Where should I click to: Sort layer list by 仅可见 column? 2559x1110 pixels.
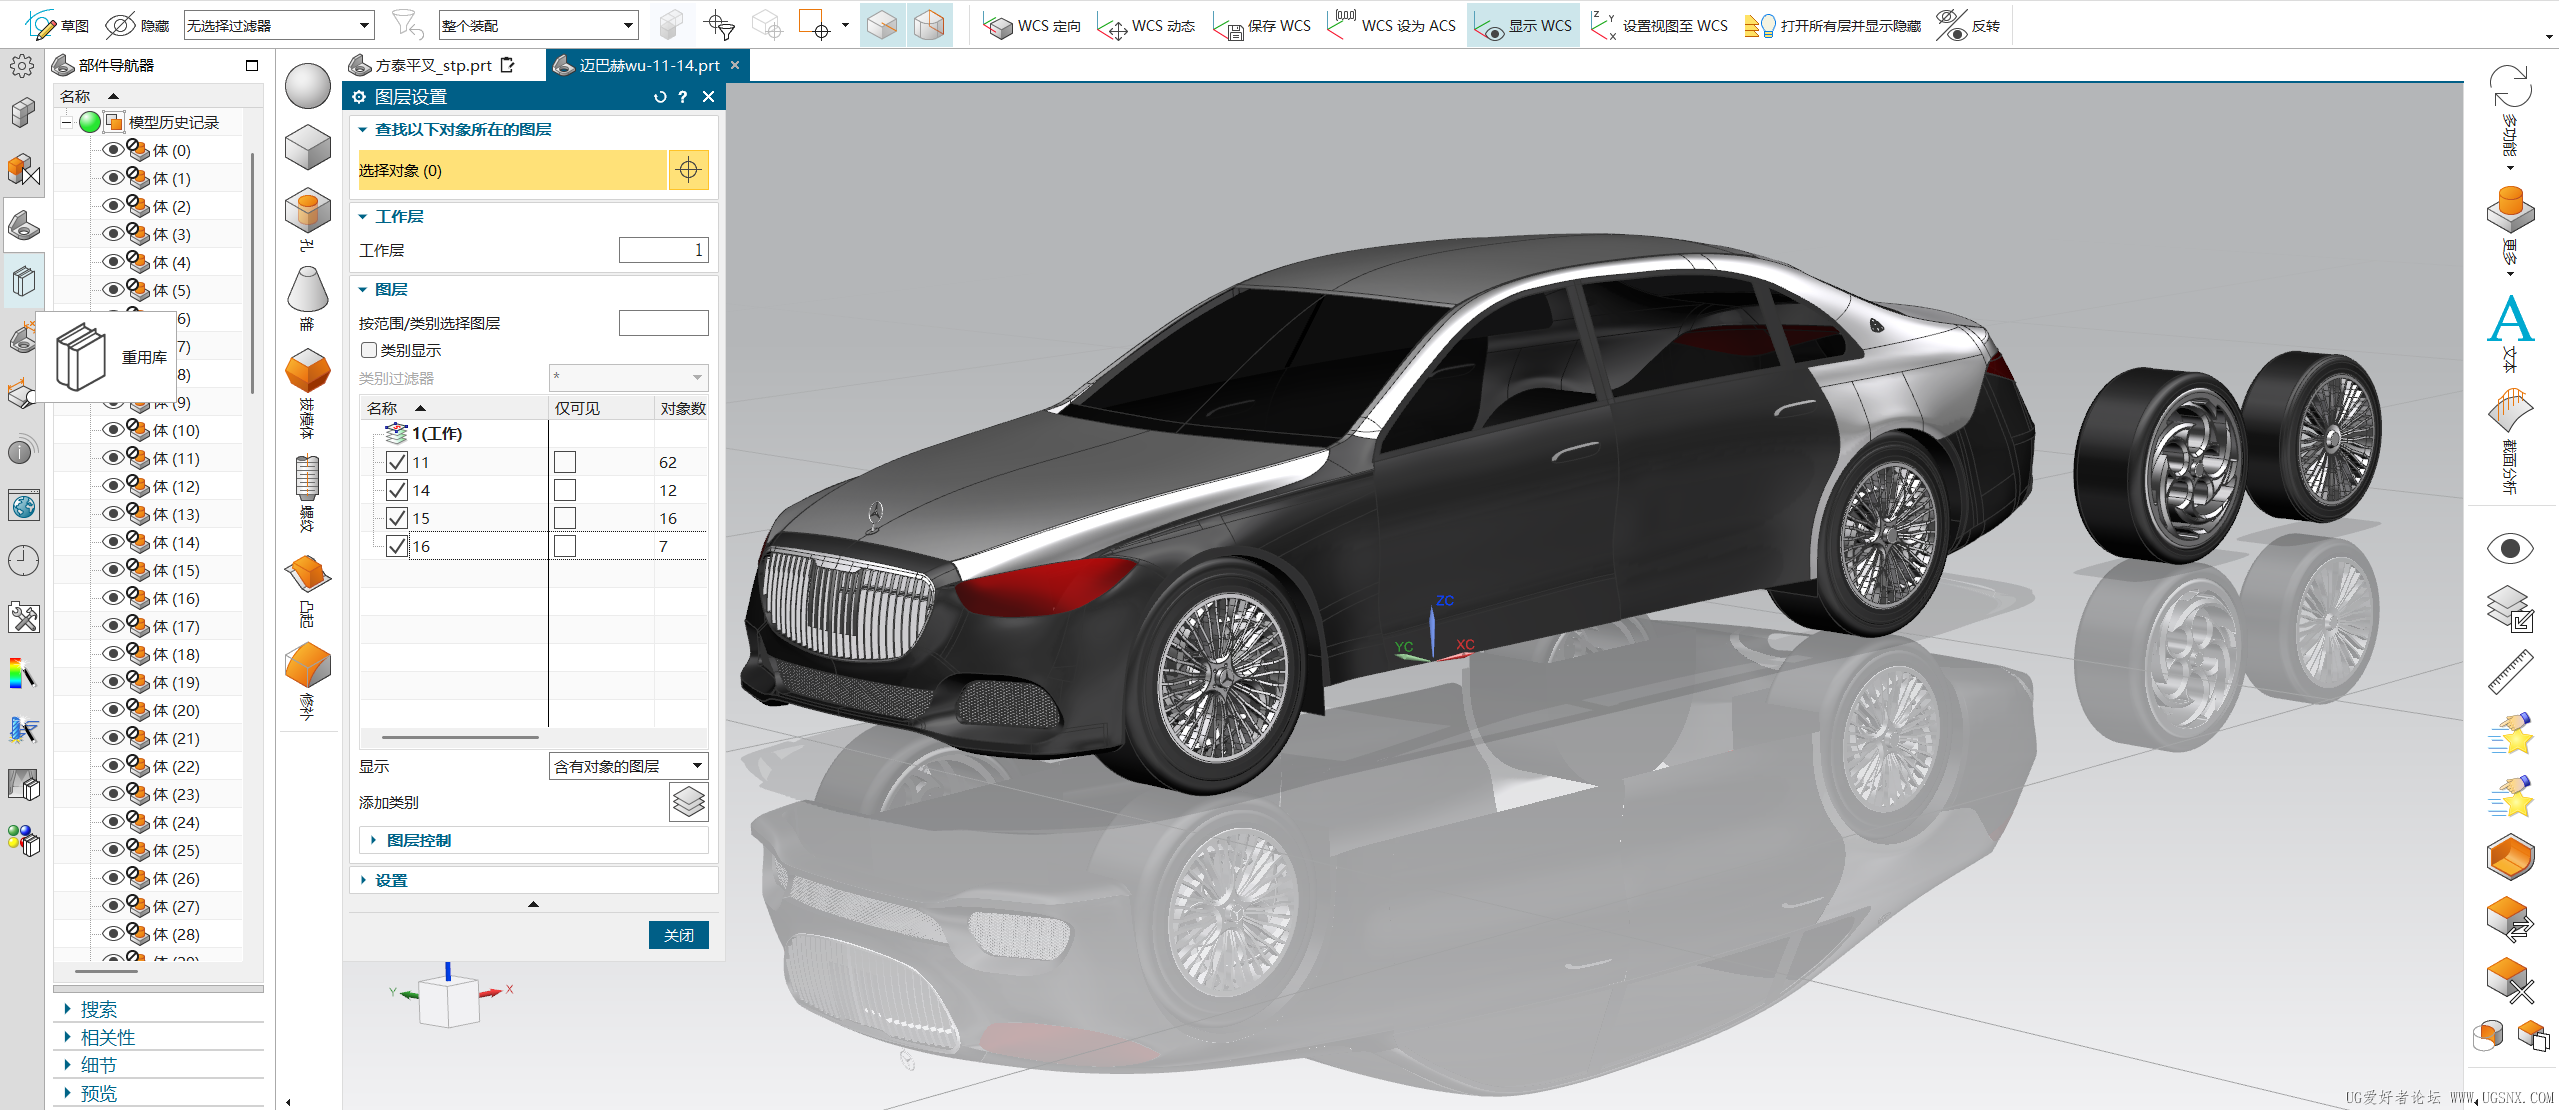(602, 408)
